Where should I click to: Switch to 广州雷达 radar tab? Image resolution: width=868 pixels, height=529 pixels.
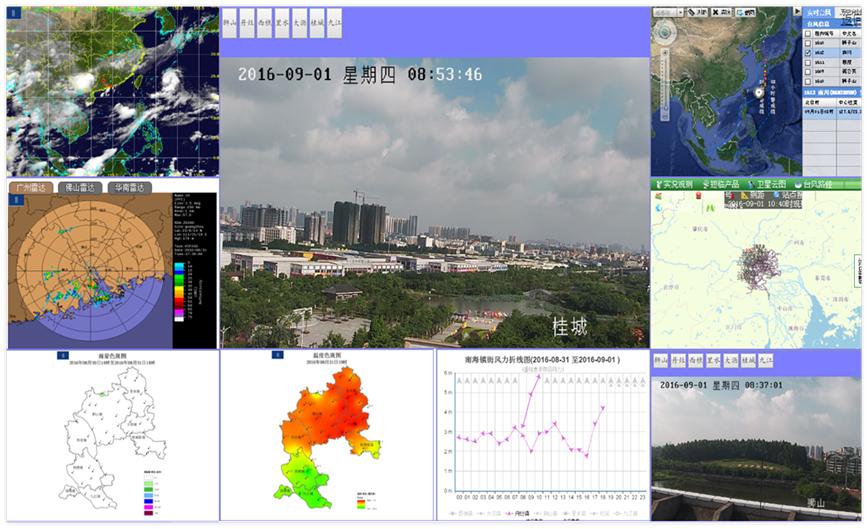coord(31,188)
